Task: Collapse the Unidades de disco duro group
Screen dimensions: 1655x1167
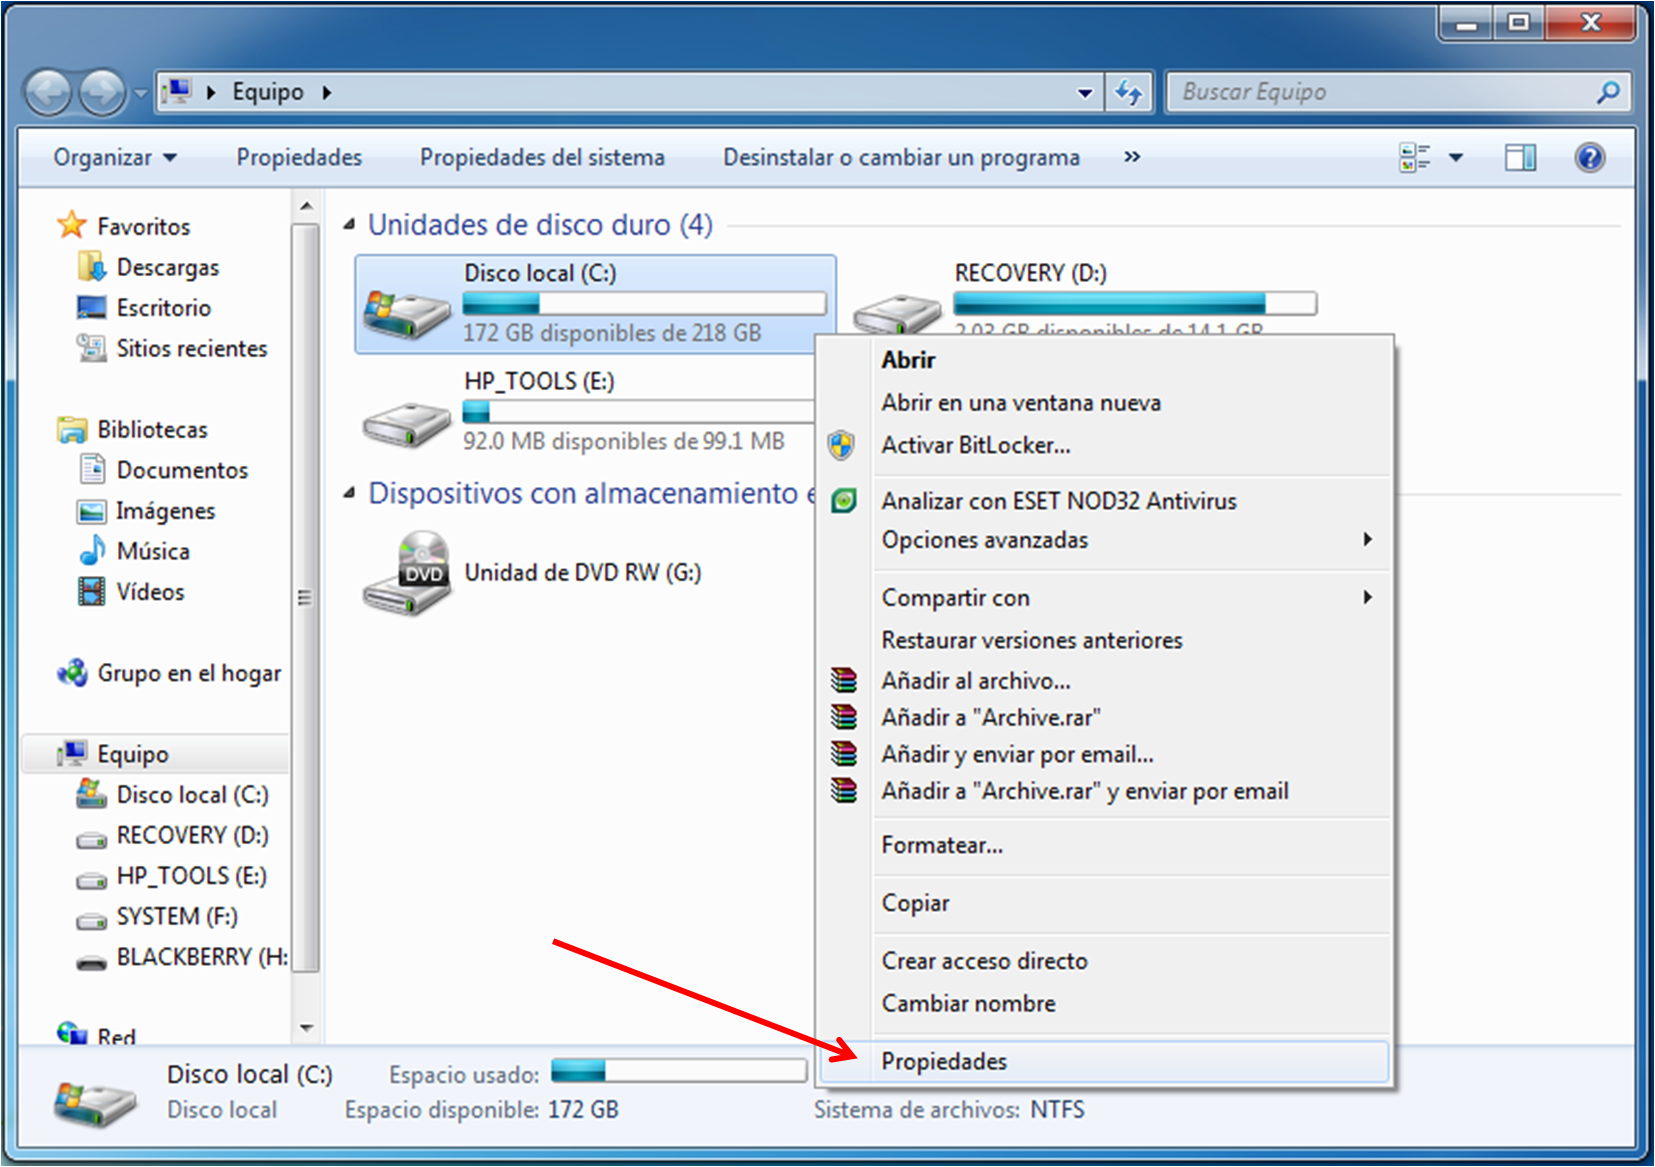Action: click(349, 225)
